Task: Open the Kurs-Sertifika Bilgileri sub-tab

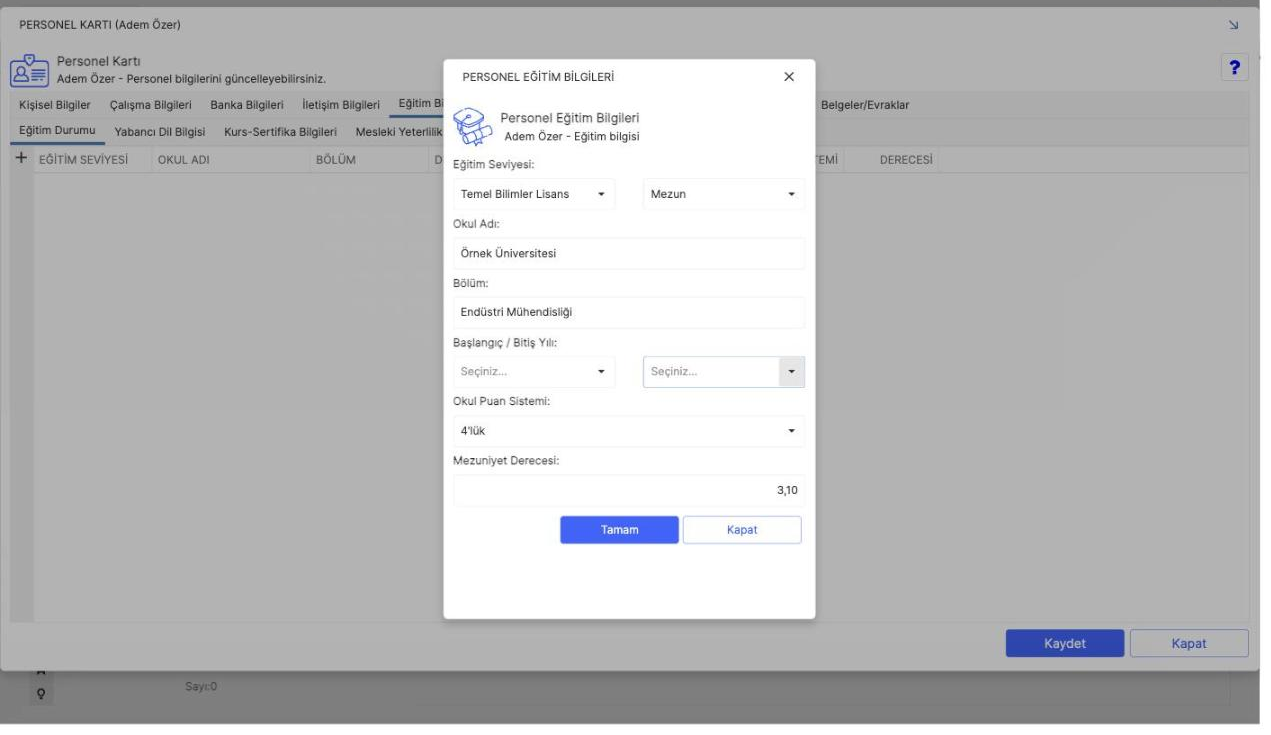Action: pos(280,132)
